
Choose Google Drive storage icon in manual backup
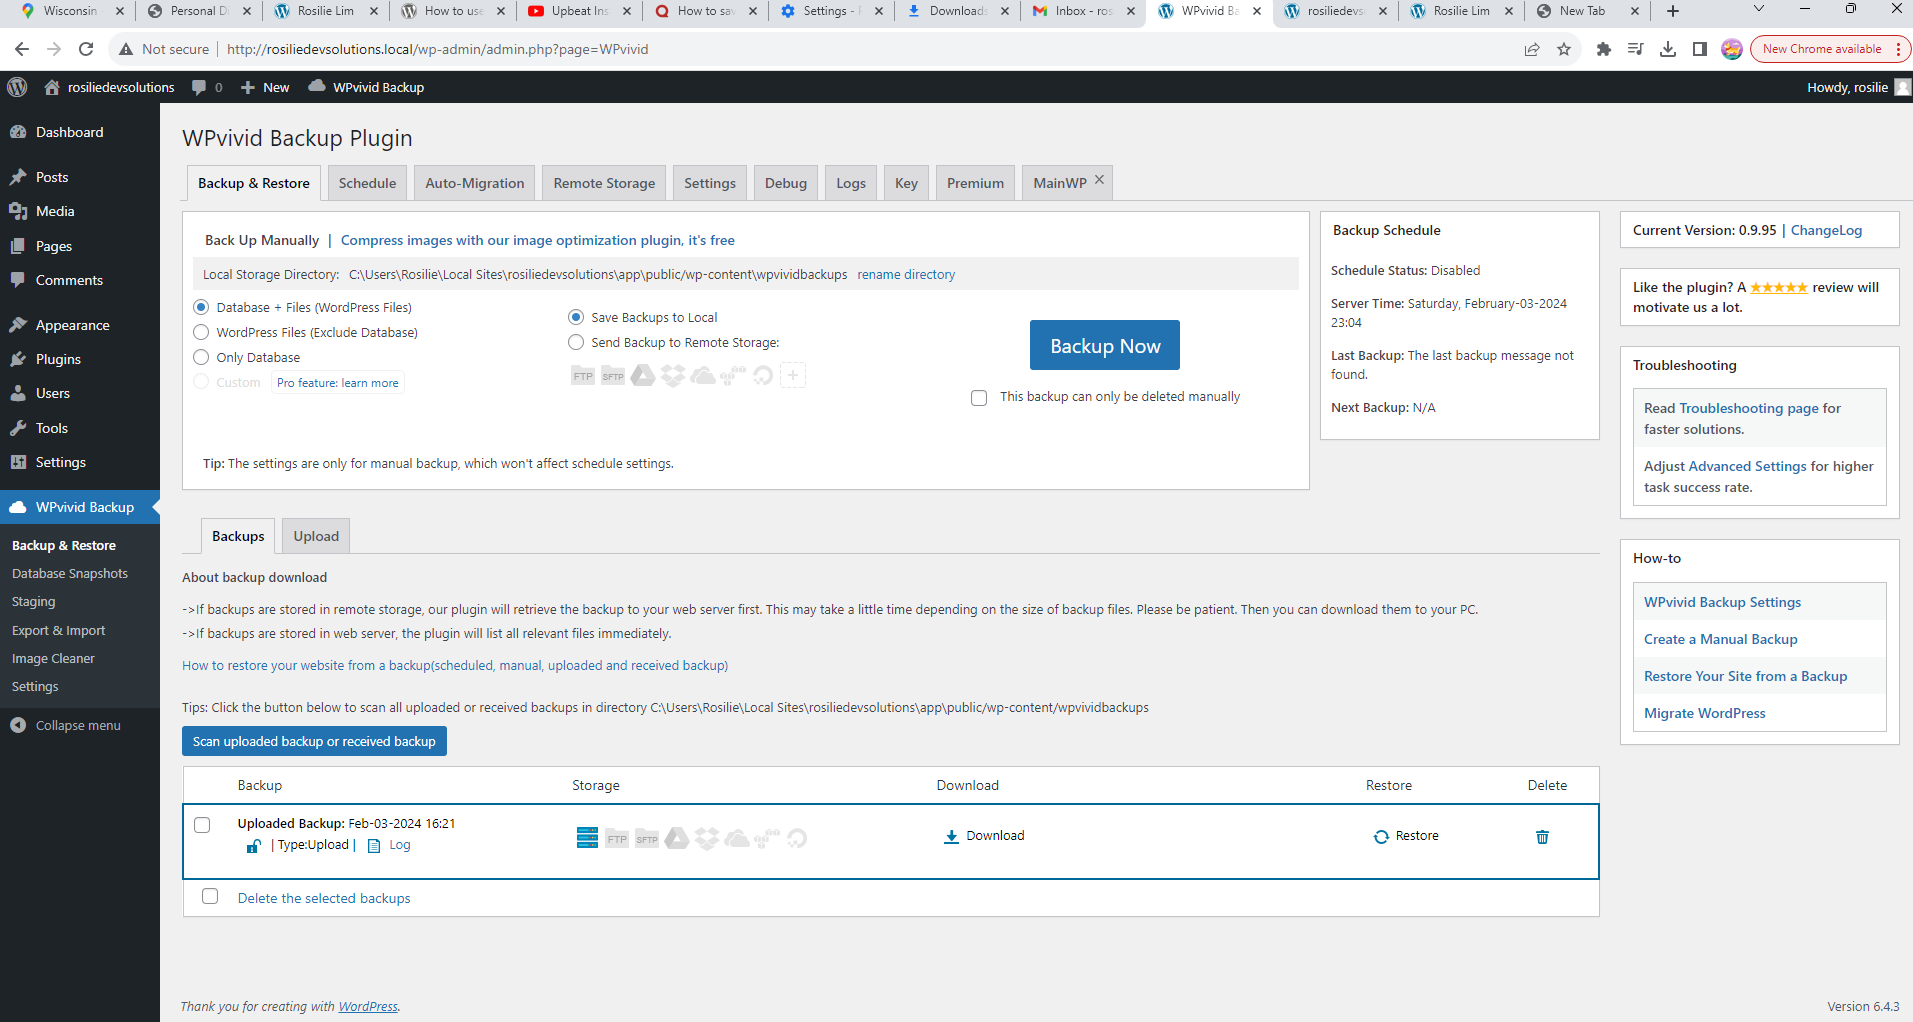643,376
